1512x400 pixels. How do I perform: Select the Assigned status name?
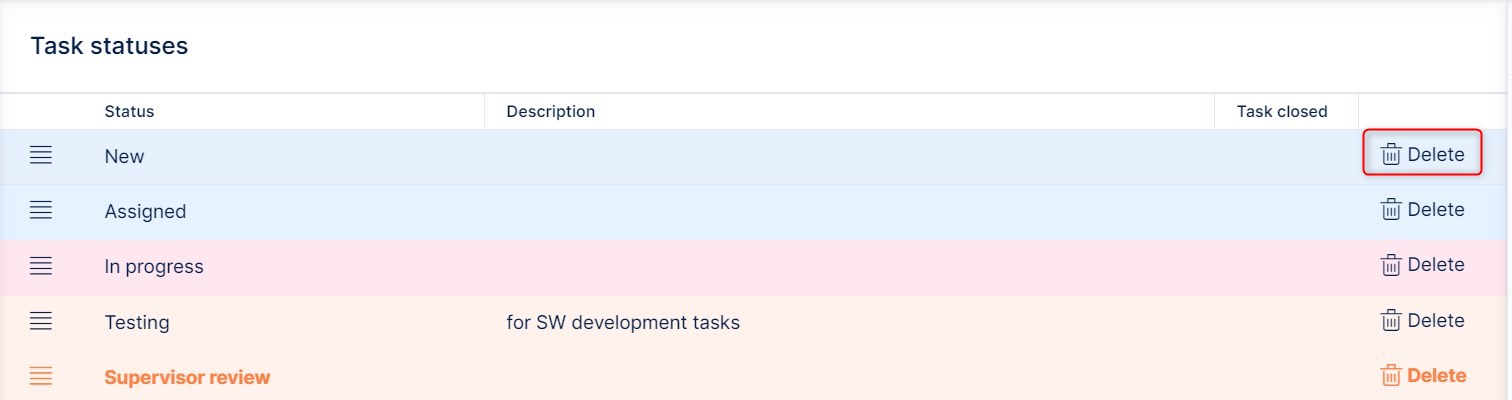pyautogui.click(x=145, y=212)
